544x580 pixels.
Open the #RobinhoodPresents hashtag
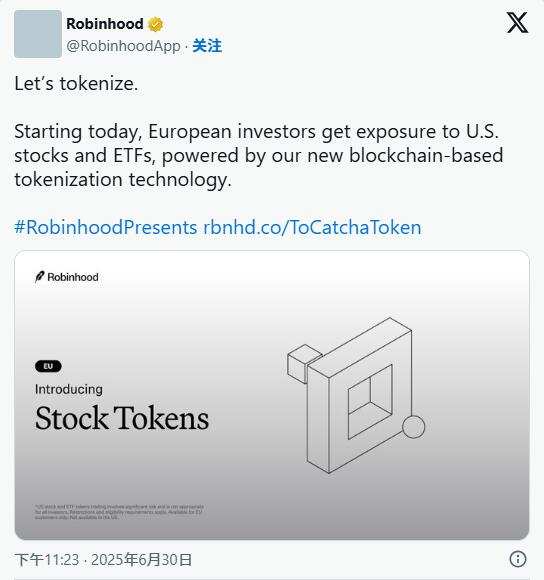click(x=106, y=227)
